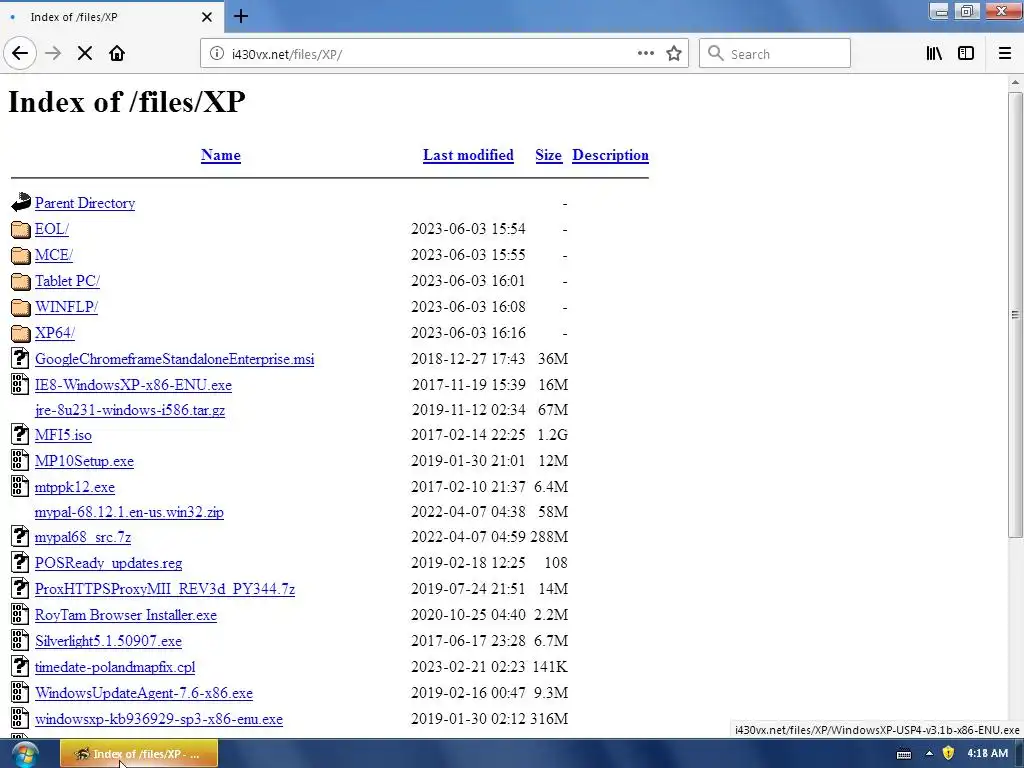Sort listing by Last modified column
Viewport: 1024px width, 768px height.
pyautogui.click(x=468, y=155)
